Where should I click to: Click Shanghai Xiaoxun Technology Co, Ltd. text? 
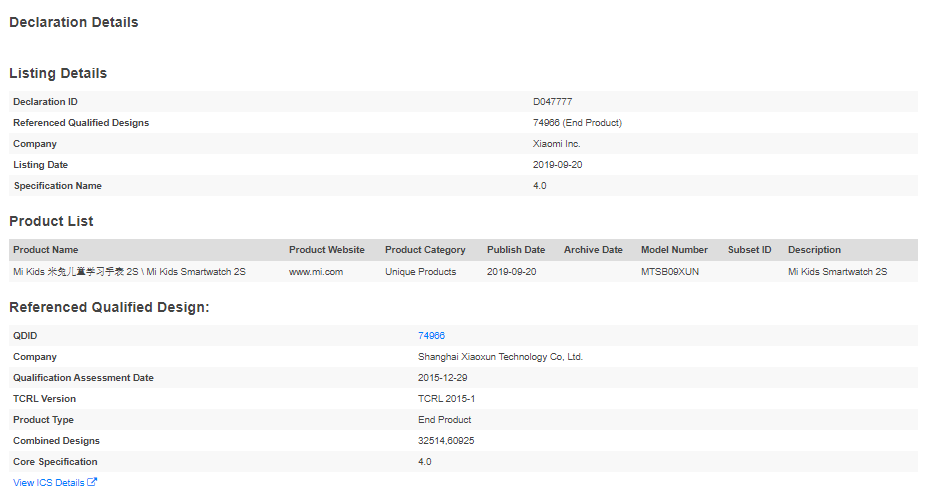[500, 357]
